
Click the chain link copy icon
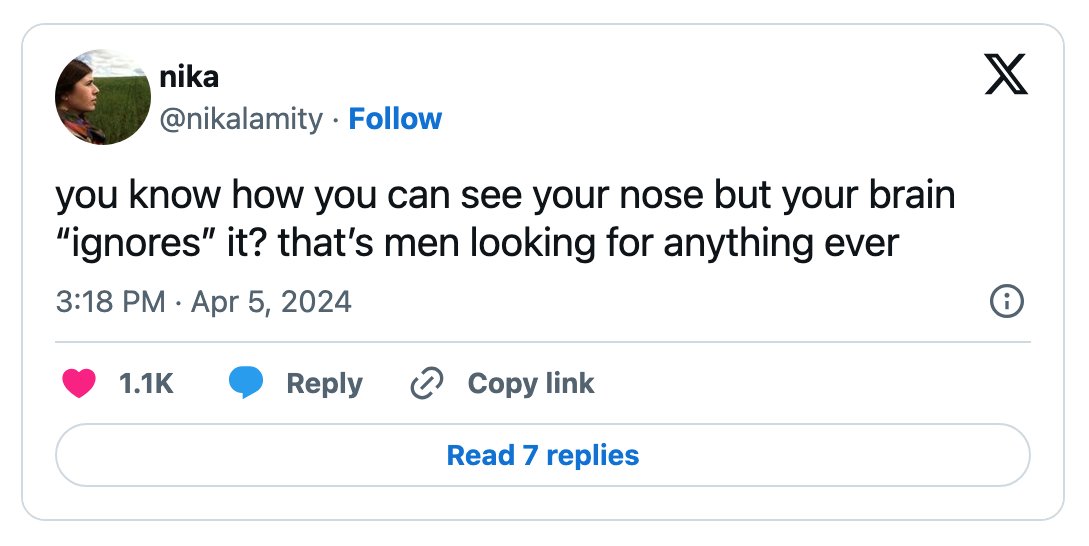pyautogui.click(x=426, y=383)
